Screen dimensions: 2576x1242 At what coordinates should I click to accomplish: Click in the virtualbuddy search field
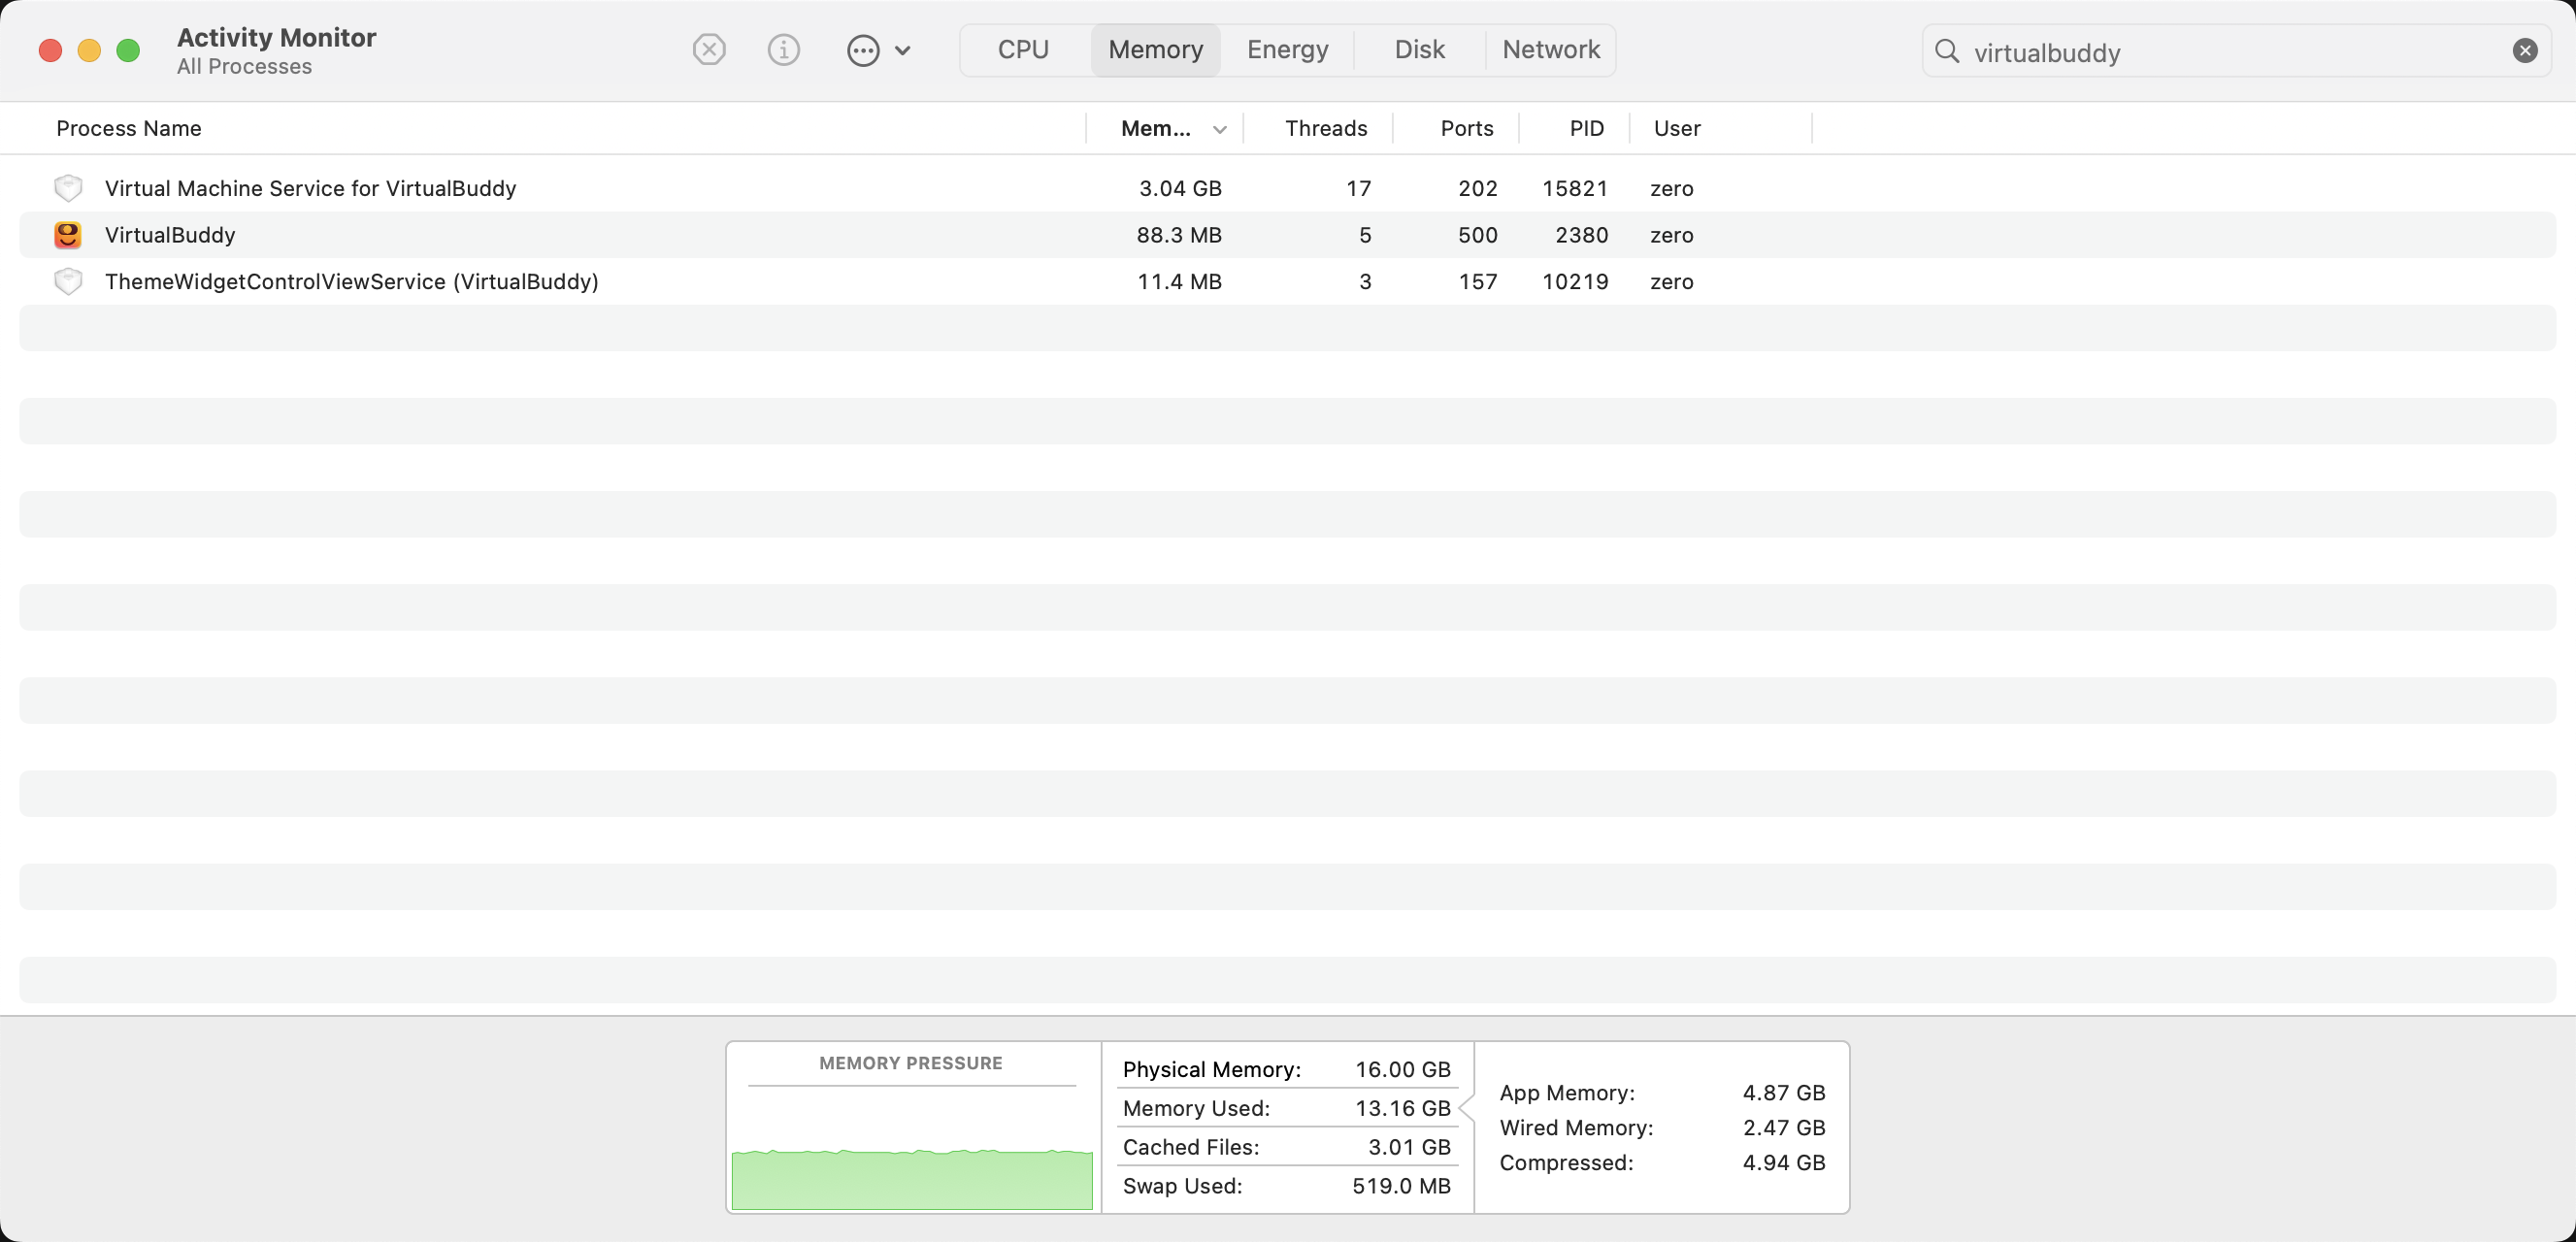[x=2230, y=52]
